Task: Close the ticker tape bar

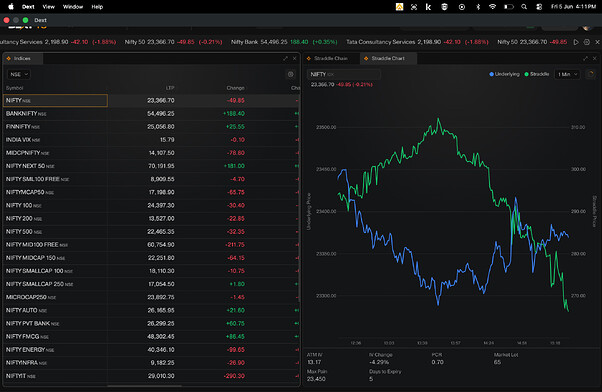Action: [597, 42]
